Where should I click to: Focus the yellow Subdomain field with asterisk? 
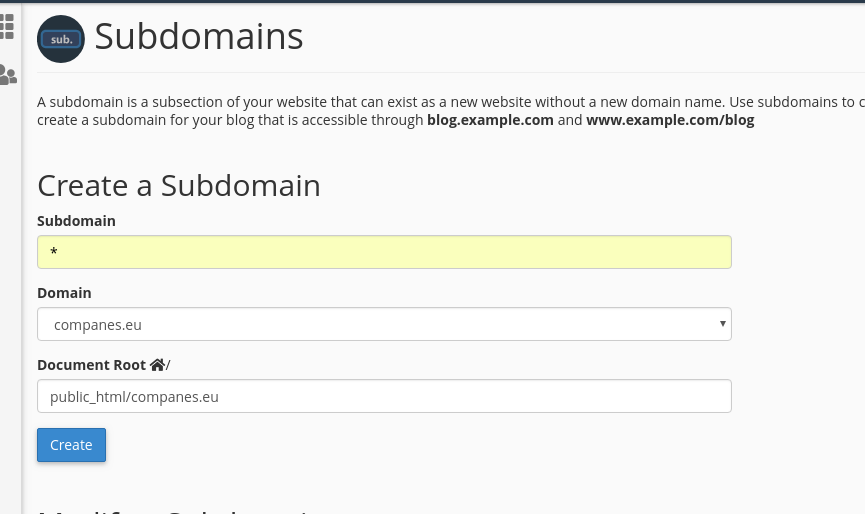click(384, 252)
